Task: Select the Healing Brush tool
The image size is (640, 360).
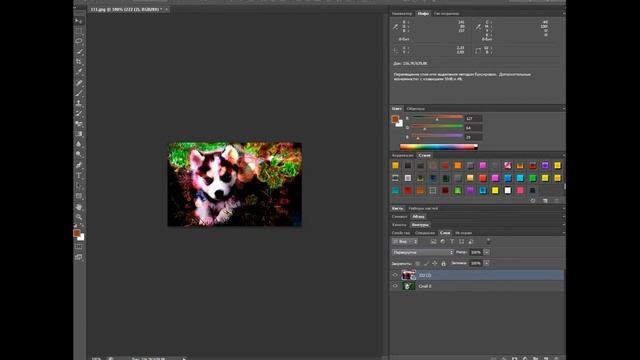Action: point(79,83)
